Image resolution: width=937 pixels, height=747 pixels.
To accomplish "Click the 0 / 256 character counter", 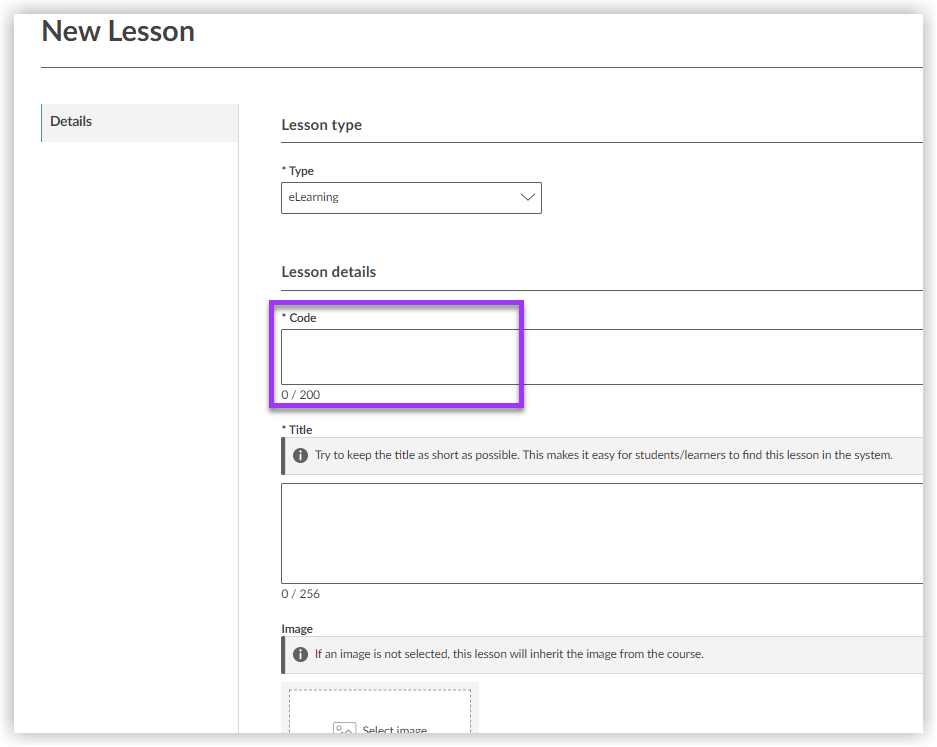I will [300, 593].
